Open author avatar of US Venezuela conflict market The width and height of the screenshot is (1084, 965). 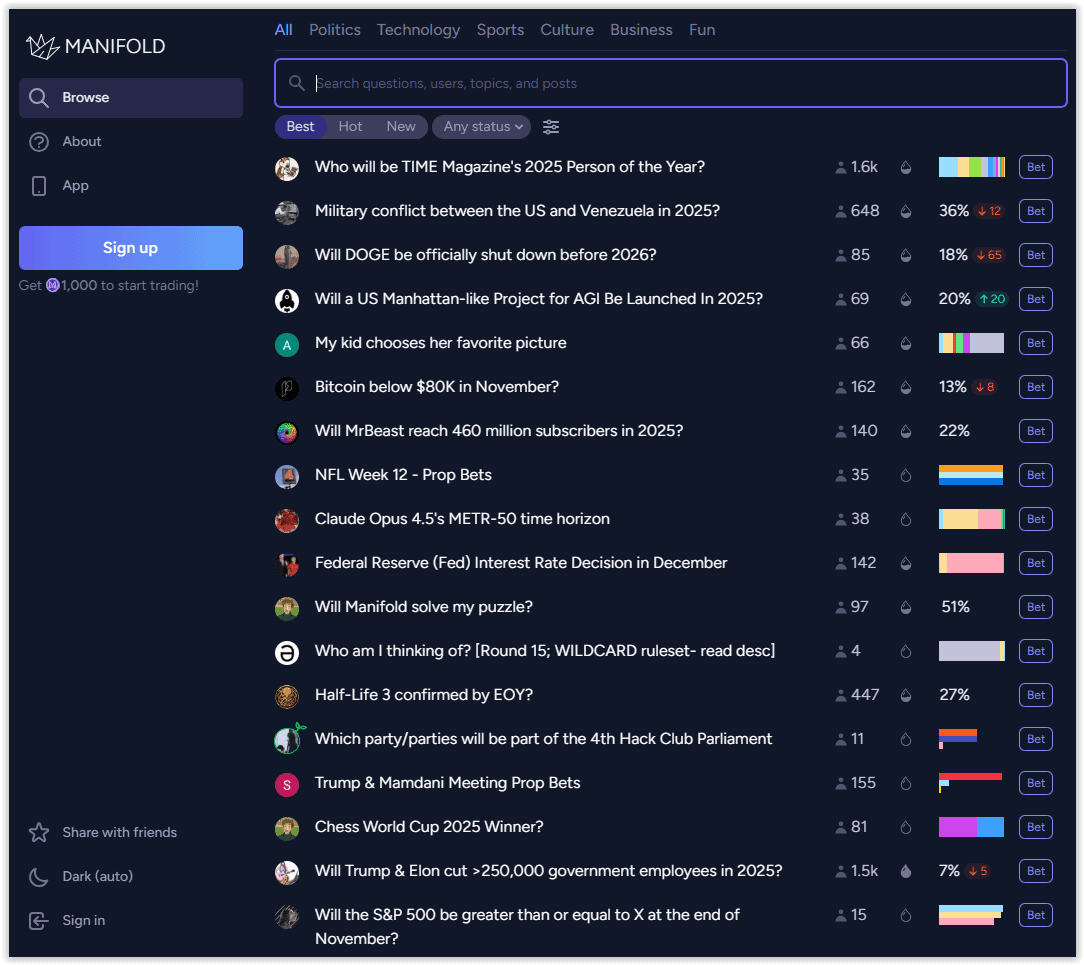(x=287, y=212)
